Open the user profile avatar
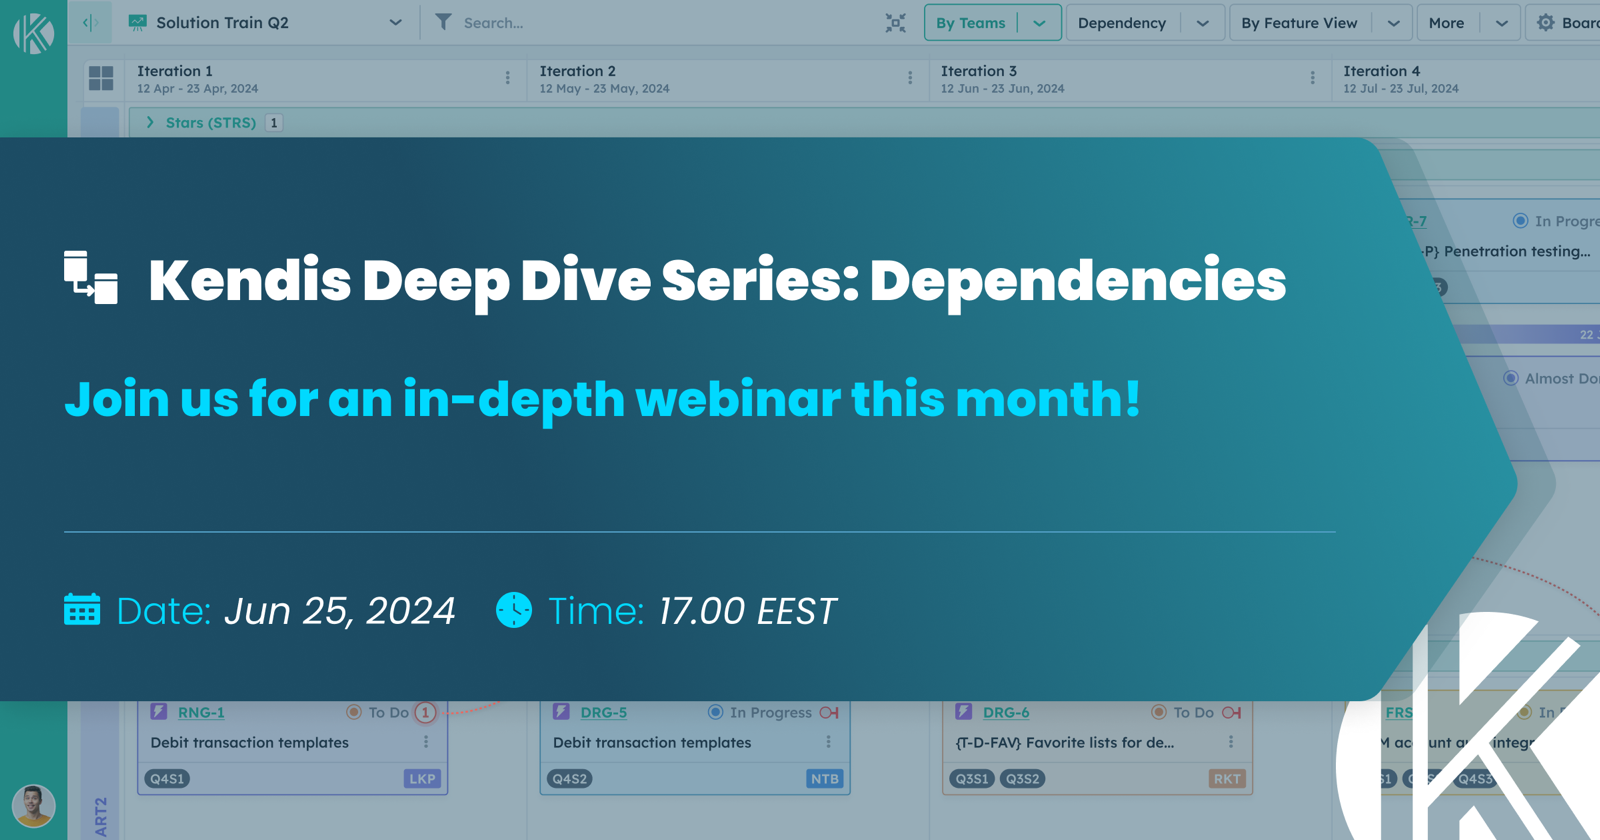This screenshot has width=1600, height=840. click(x=33, y=806)
